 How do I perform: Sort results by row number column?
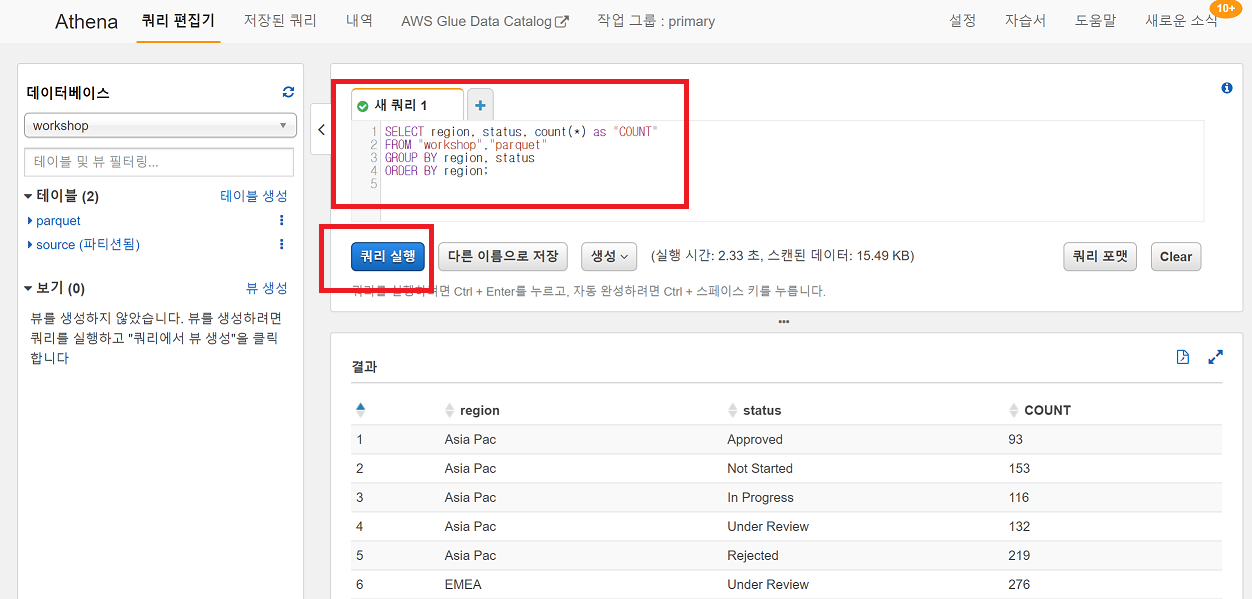pyautogui.click(x=361, y=410)
